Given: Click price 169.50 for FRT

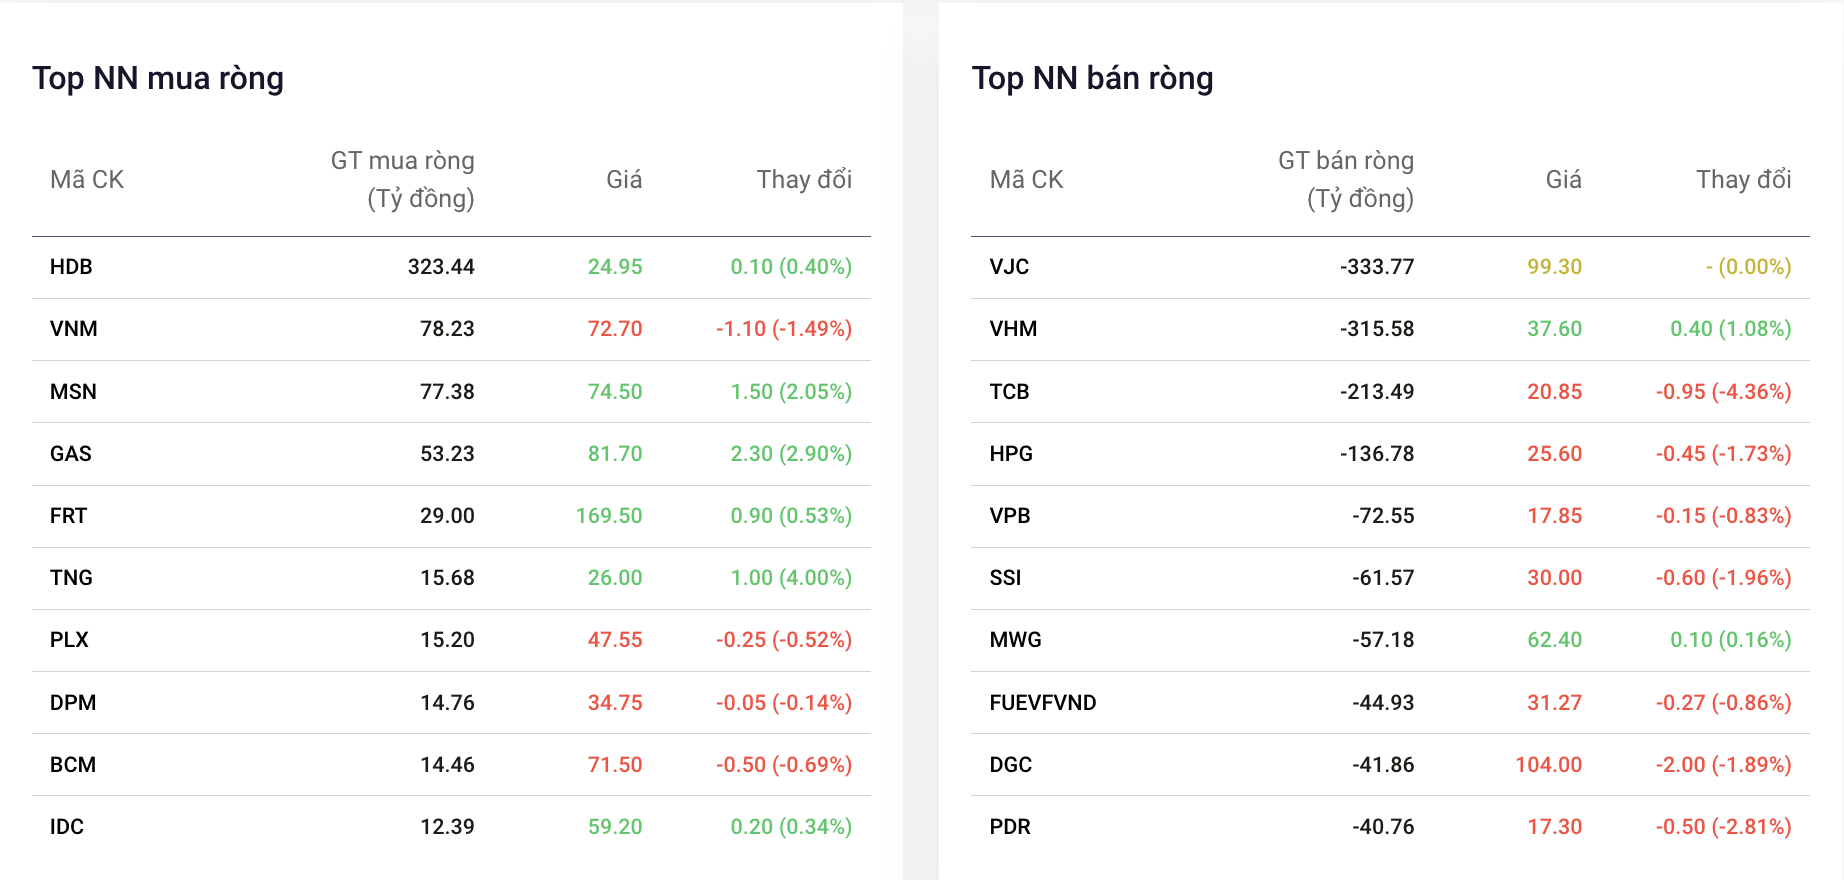Looking at the screenshot, I should pyautogui.click(x=609, y=516).
